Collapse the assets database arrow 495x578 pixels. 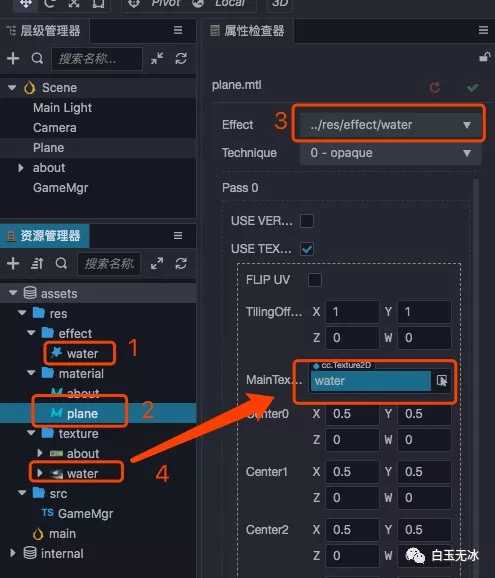[13, 293]
